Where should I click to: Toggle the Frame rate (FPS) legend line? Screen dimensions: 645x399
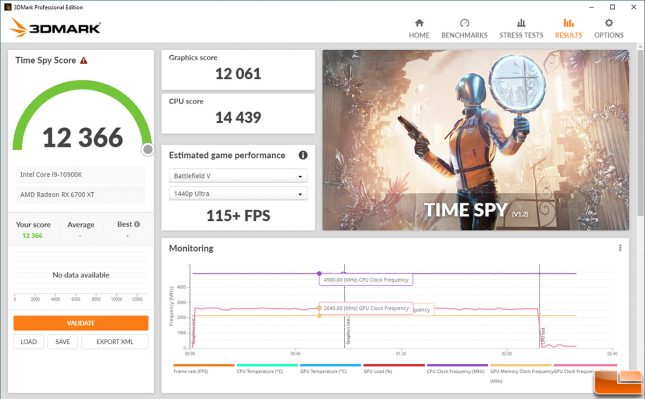click(204, 368)
